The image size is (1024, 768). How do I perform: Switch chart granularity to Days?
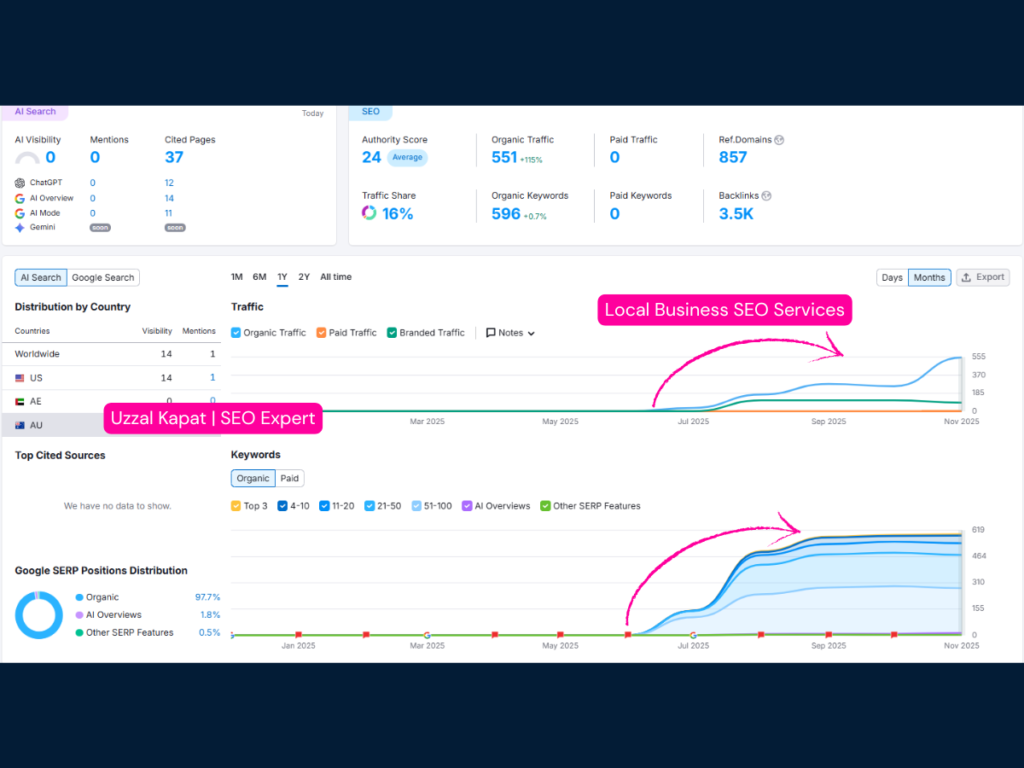[891, 278]
